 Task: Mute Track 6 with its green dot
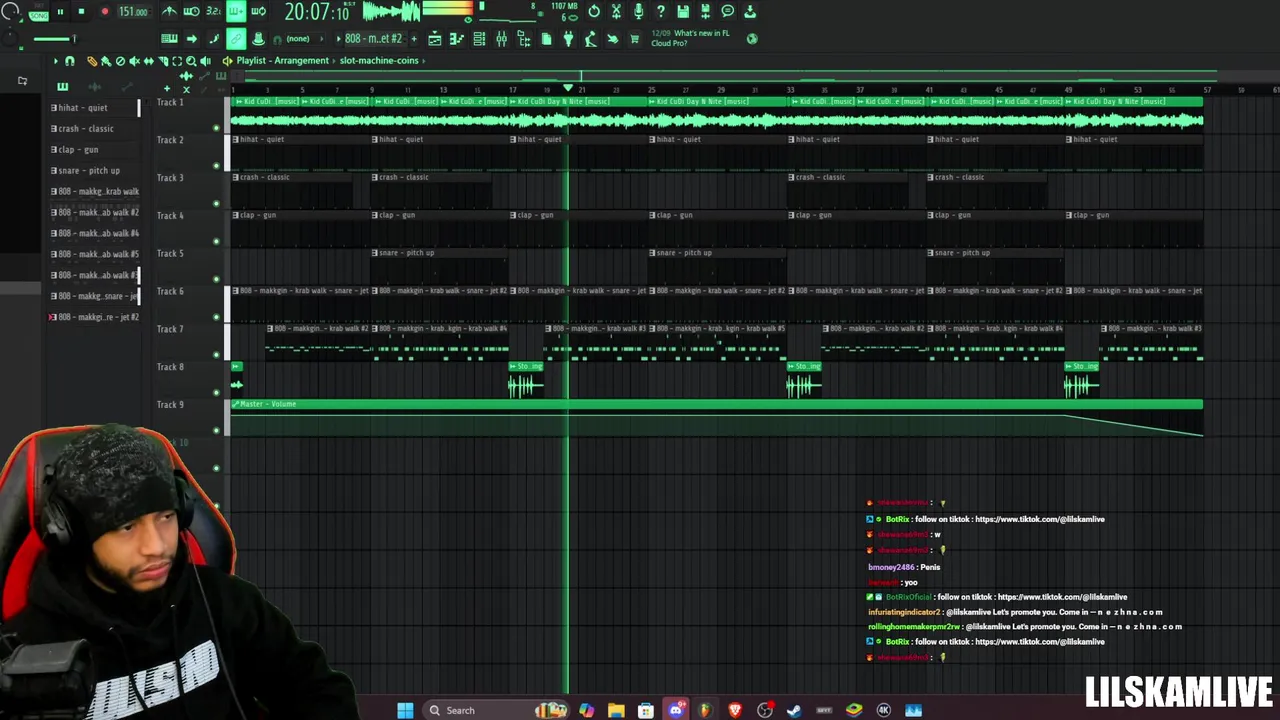click(x=216, y=317)
